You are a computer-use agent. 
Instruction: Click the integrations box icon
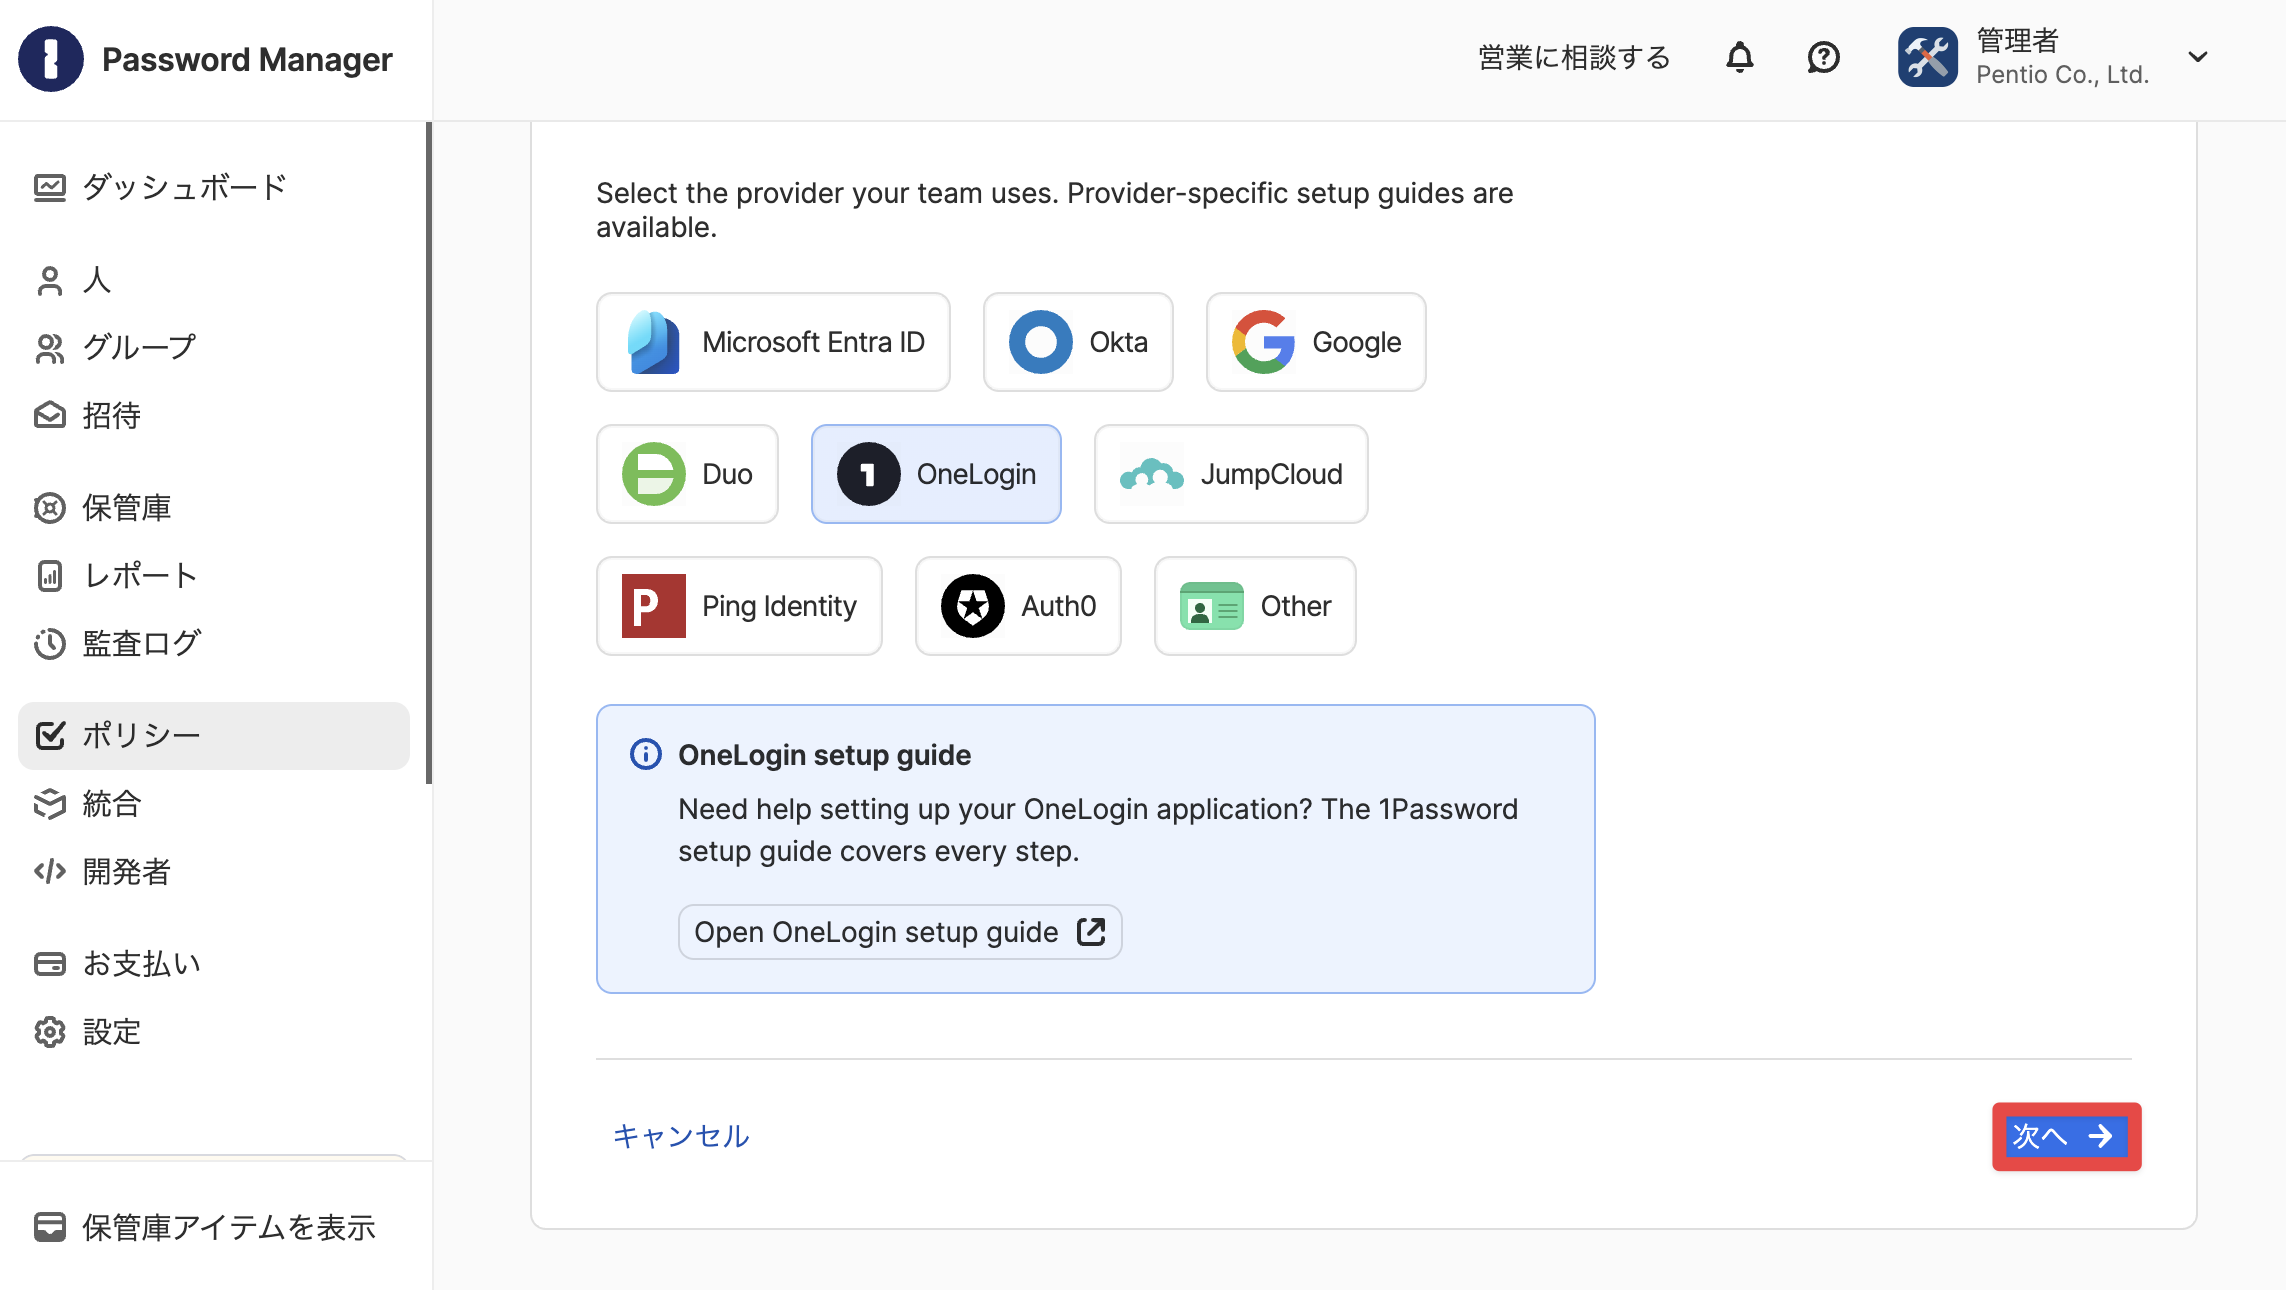50,804
